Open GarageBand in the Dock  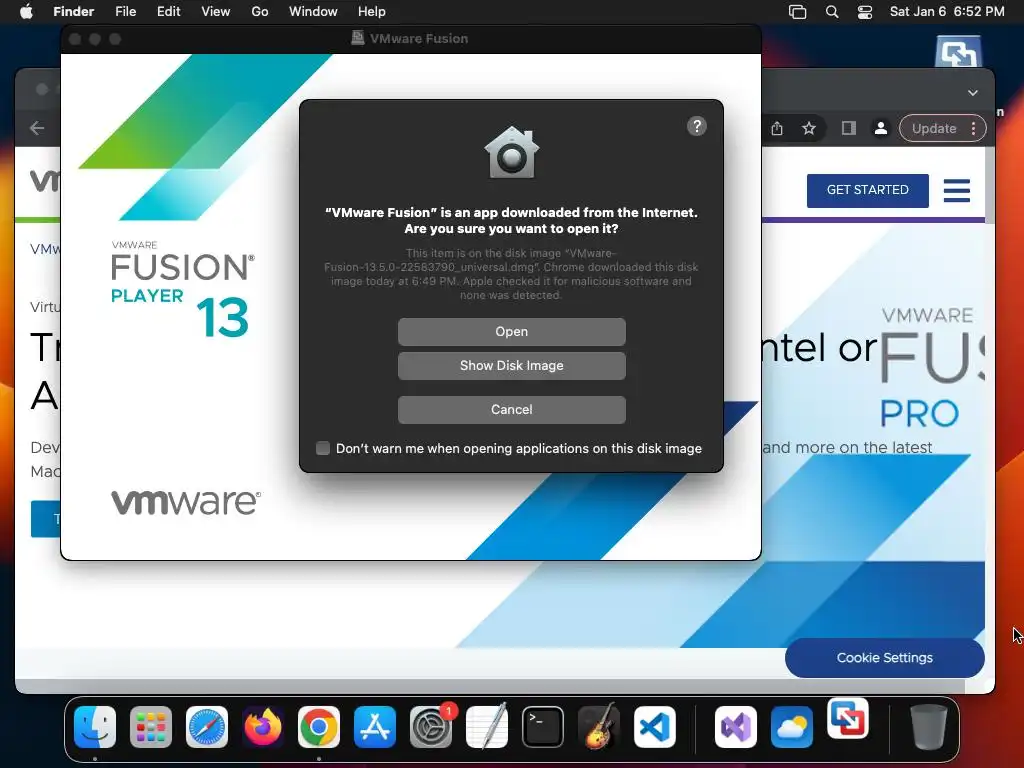click(x=599, y=726)
